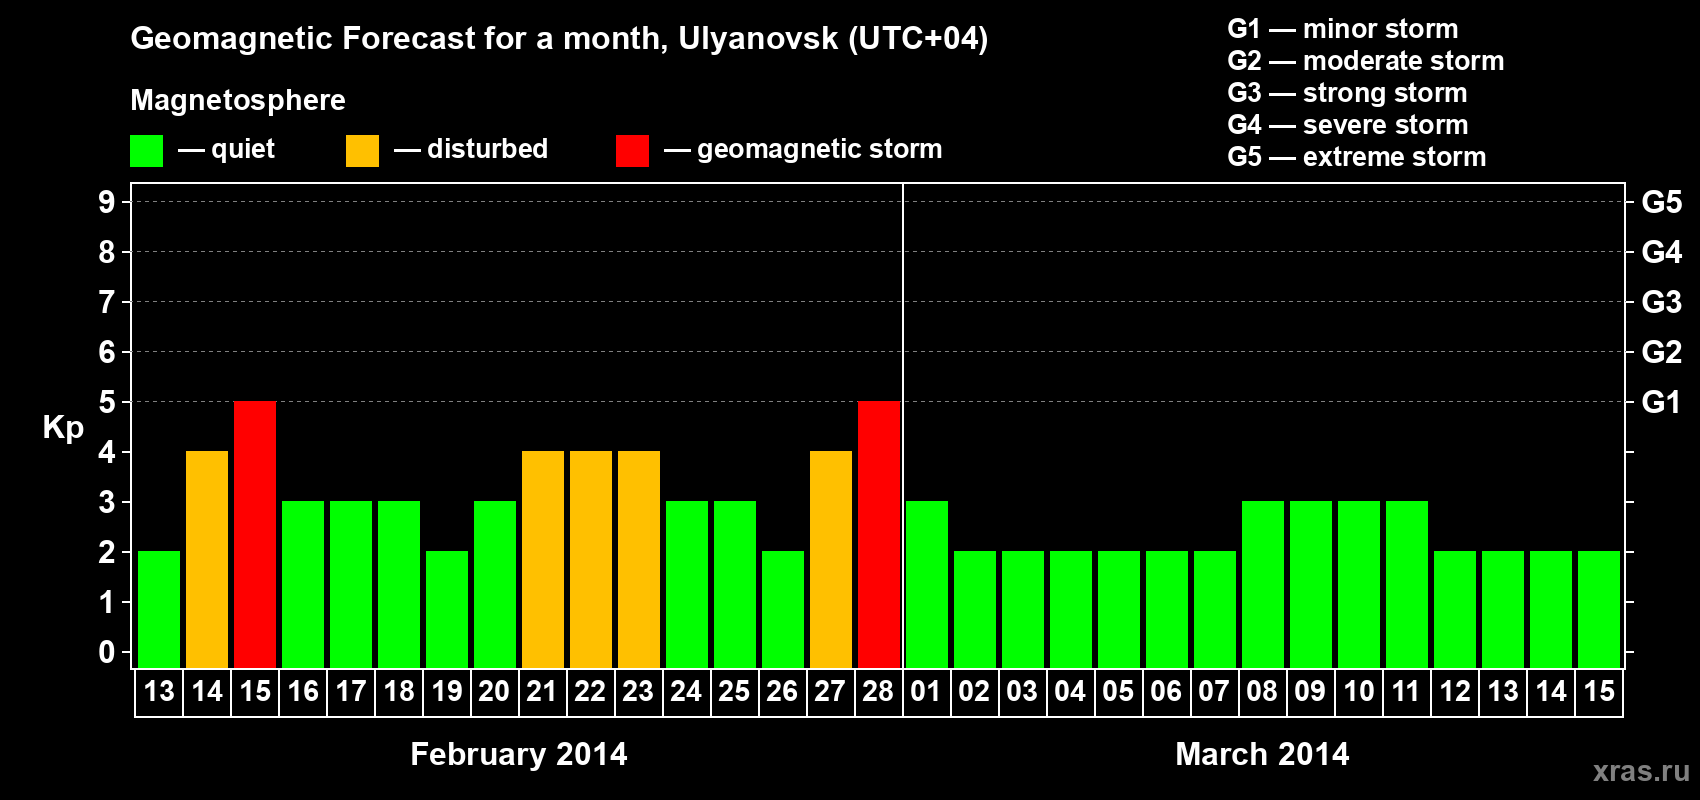
Task: Click the orange bar for February 21
Action: [543, 560]
